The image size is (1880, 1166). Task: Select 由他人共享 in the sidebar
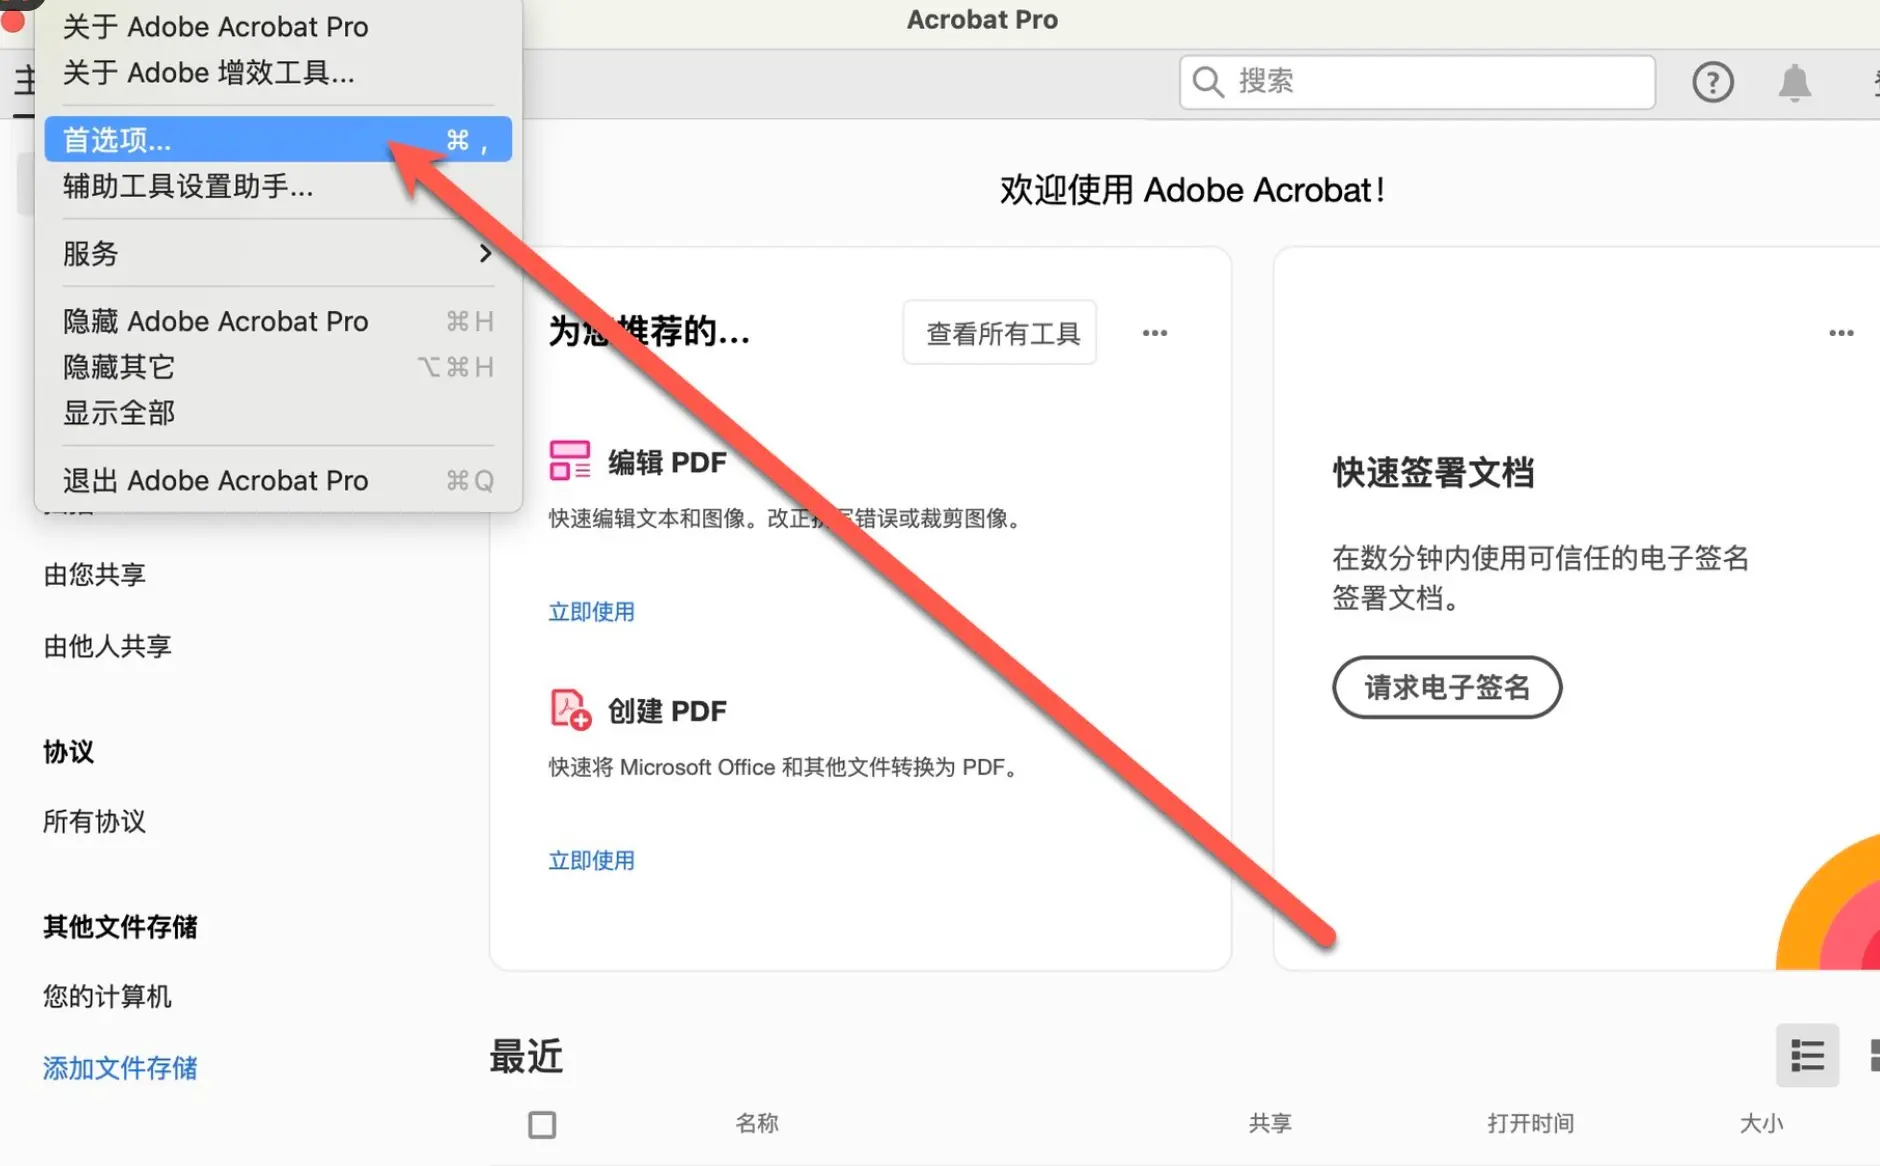click(107, 645)
